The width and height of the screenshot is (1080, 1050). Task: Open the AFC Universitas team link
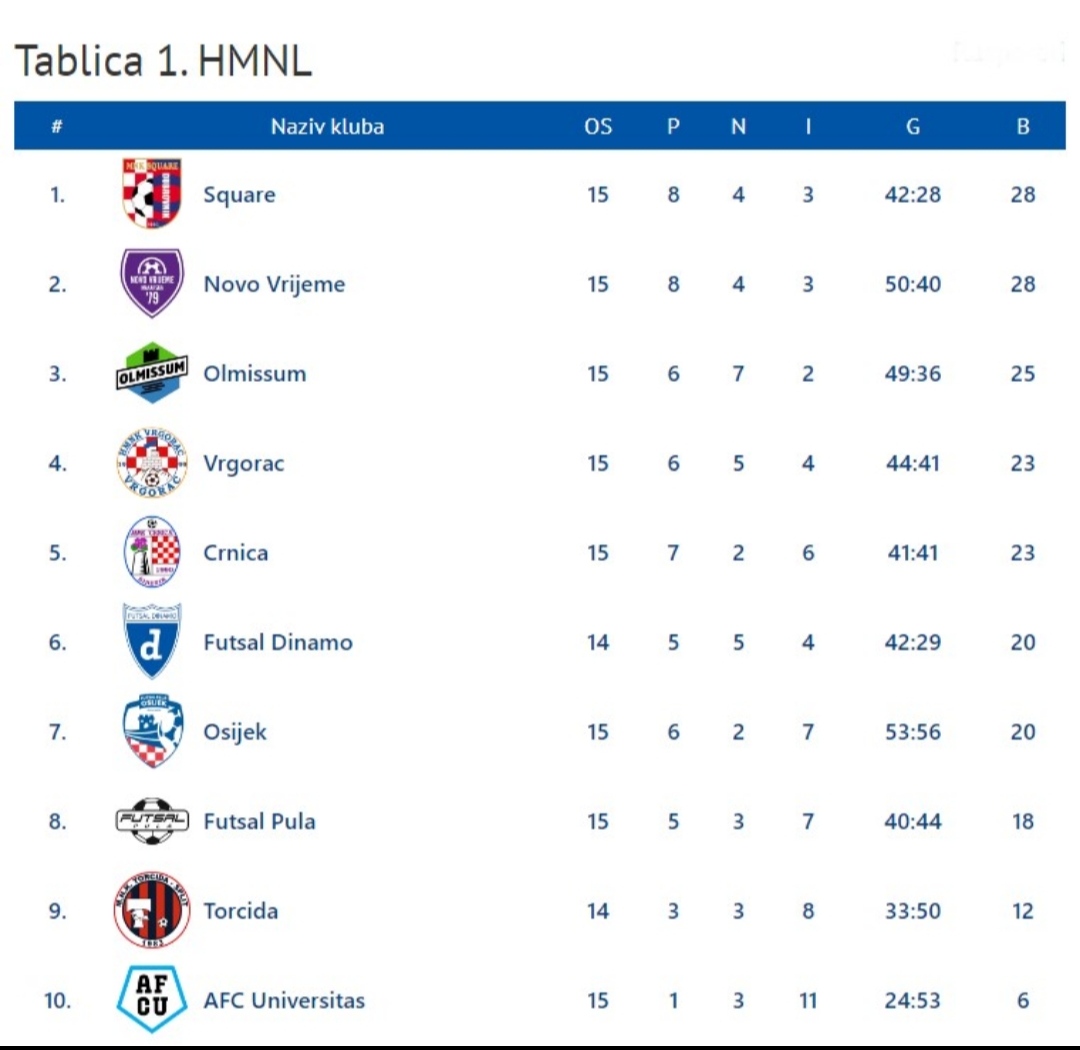(284, 1000)
